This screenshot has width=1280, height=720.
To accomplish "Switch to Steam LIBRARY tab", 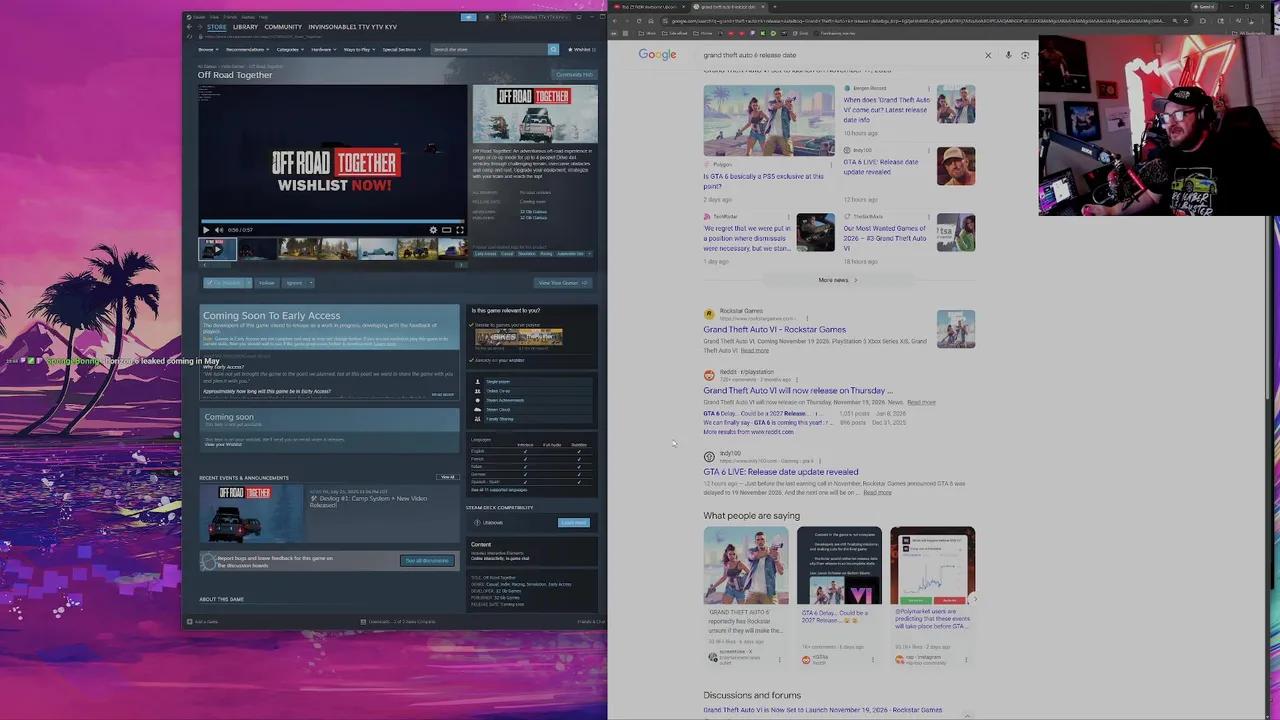I will 245,27.
